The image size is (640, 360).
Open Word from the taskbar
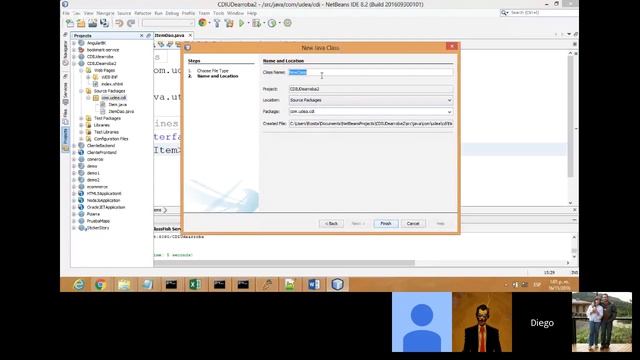pos(313,284)
